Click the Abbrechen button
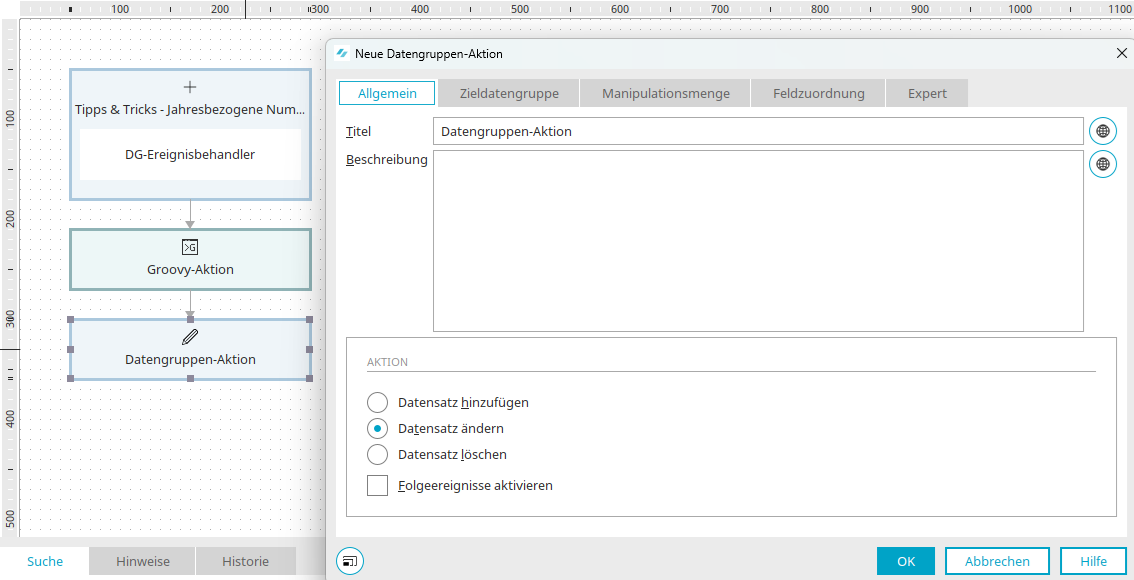 click(x=997, y=561)
